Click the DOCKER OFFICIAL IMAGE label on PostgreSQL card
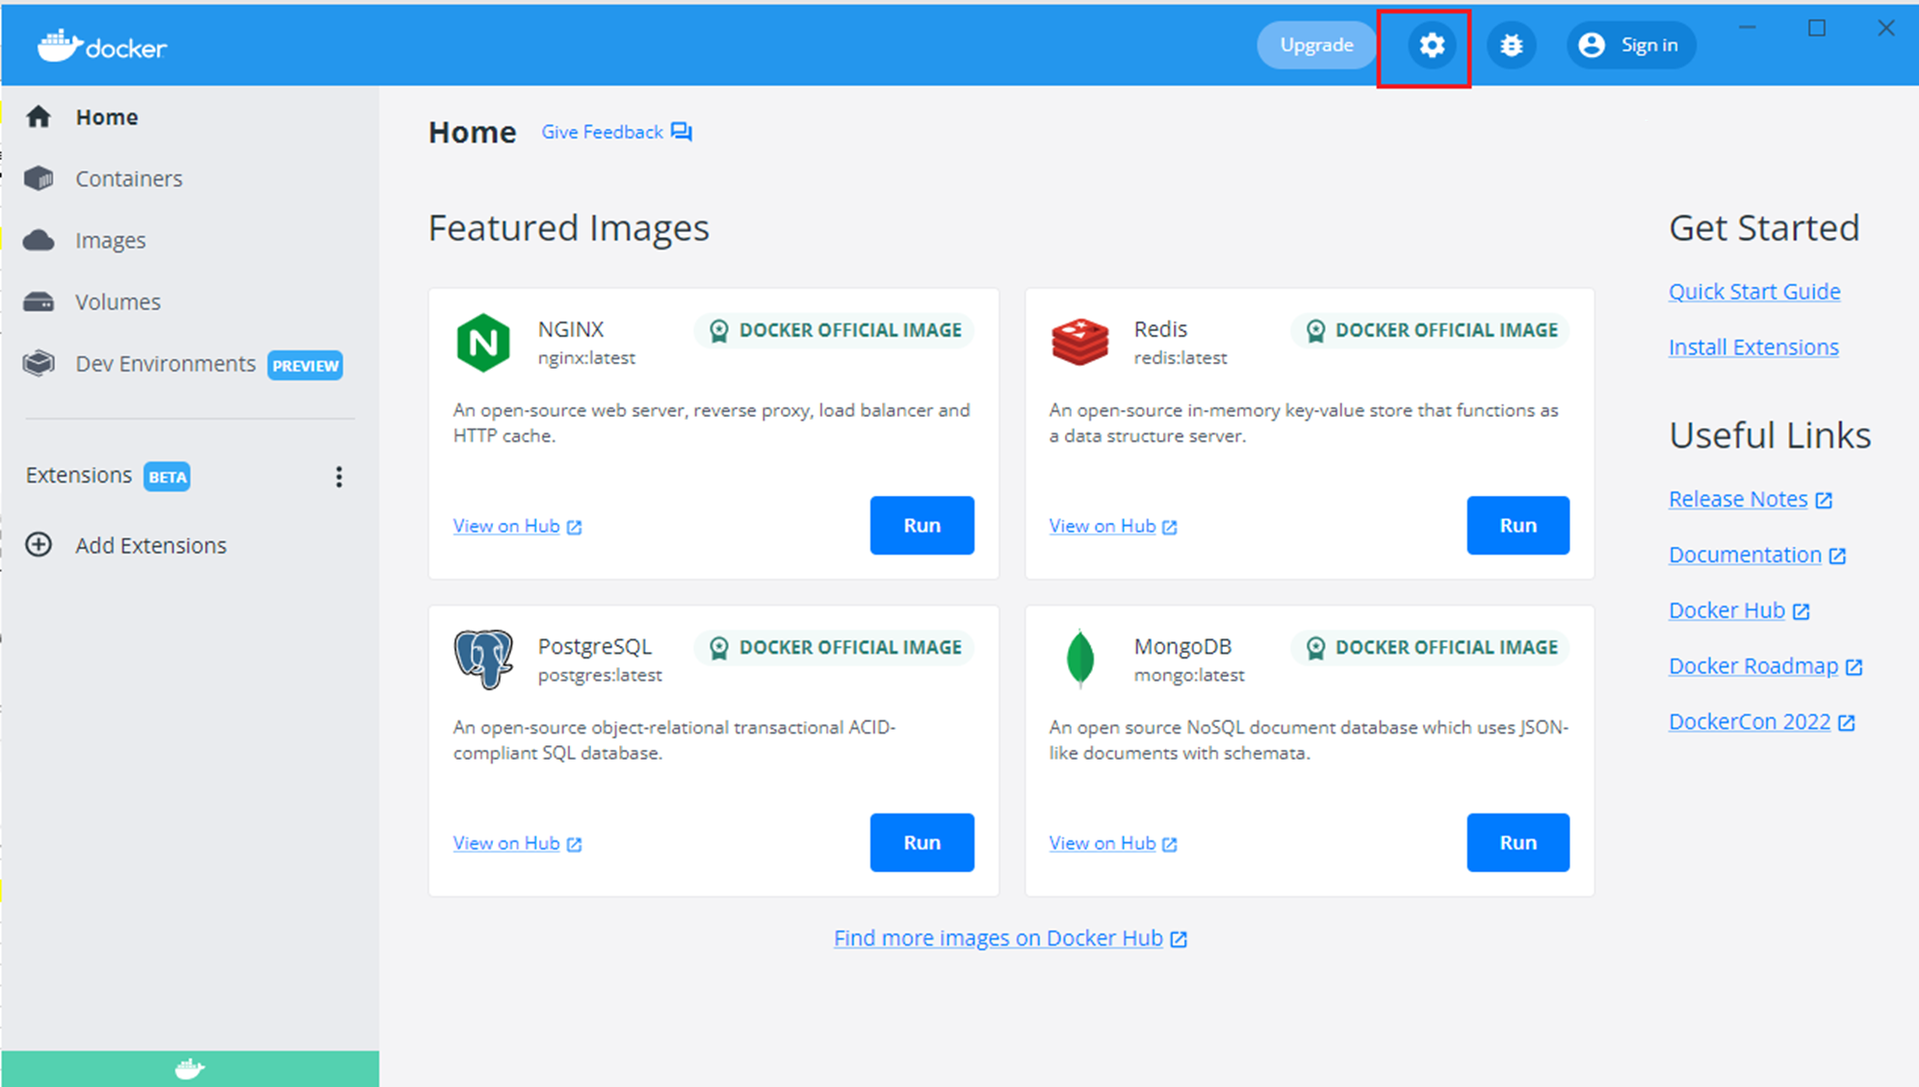 click(x=850, y=647)
